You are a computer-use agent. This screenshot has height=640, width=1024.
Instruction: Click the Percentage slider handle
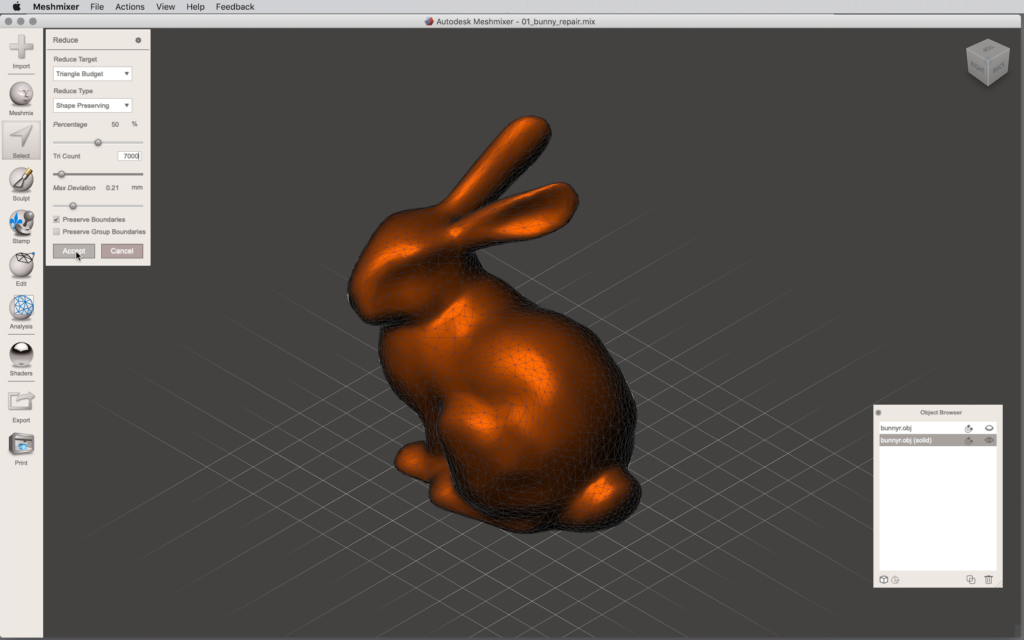(x=98, y=142)
